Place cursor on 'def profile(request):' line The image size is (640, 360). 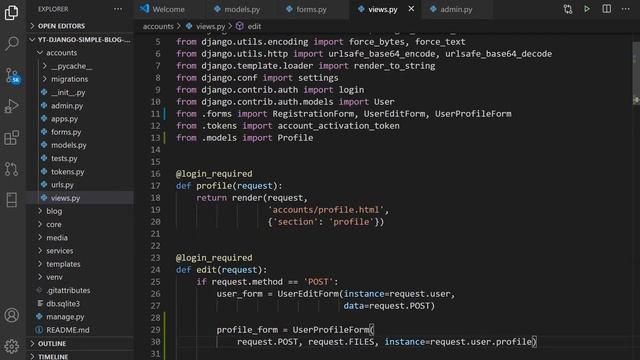click(229, 186)
